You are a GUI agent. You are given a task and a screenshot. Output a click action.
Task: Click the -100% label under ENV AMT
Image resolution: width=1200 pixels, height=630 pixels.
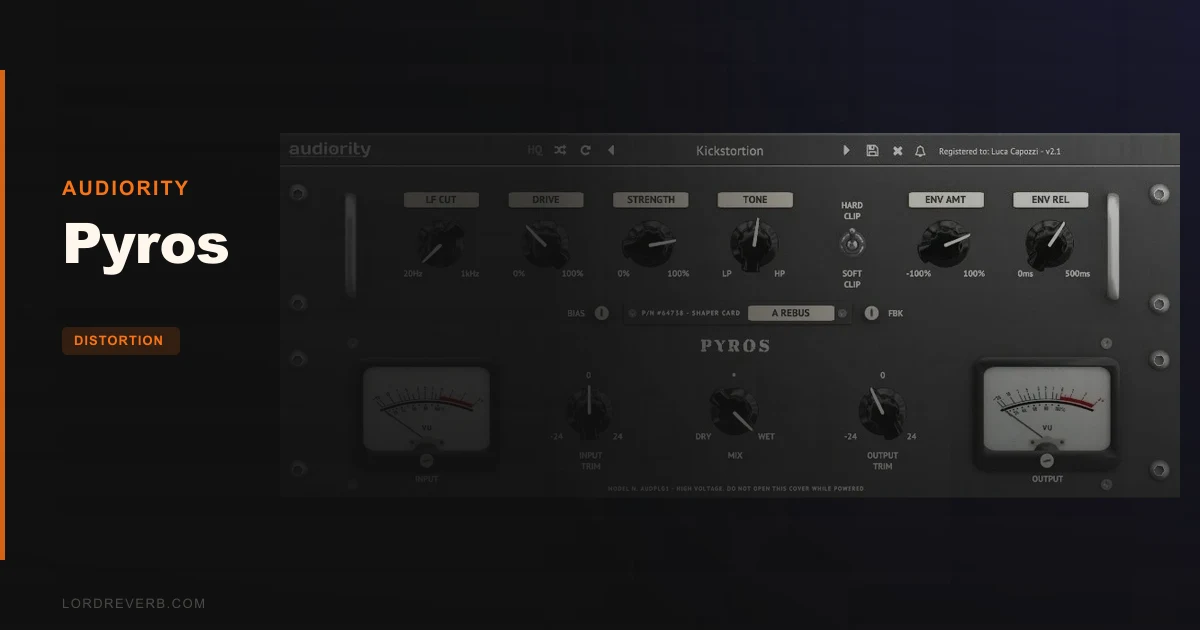pyautogui.click(x=919, y=274)
